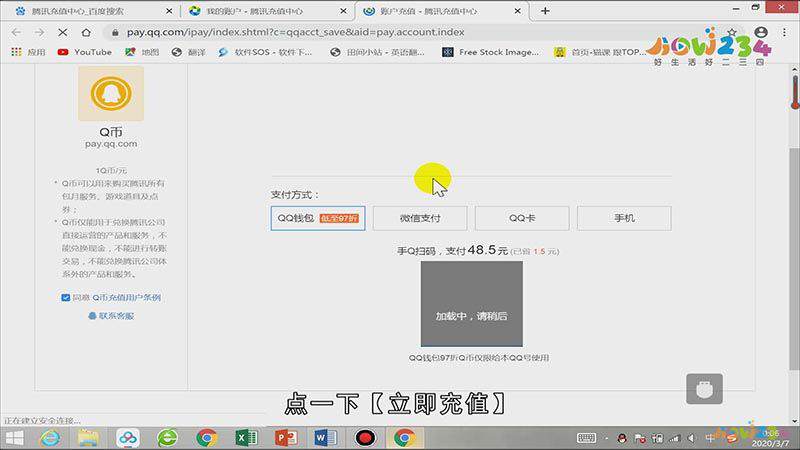Open the YouTube bookmark
The width and height of the screenshot is (800, 450).
pyautogui.click(x=85, y=52)
